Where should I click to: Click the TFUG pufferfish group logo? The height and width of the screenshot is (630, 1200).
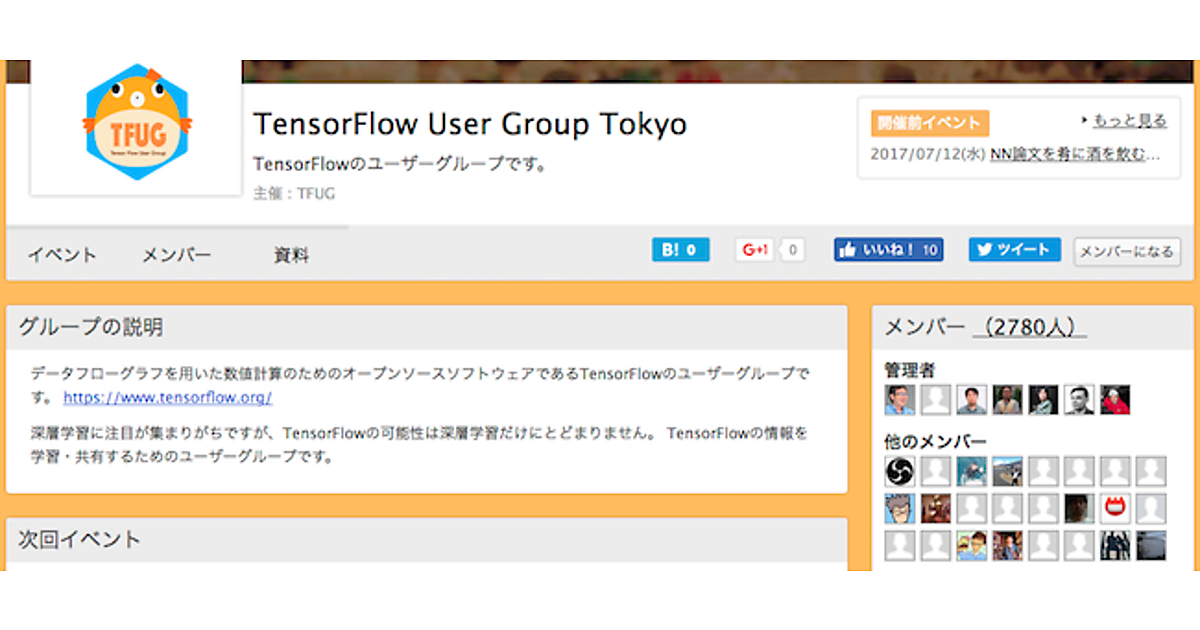click(x=137, y=122)
